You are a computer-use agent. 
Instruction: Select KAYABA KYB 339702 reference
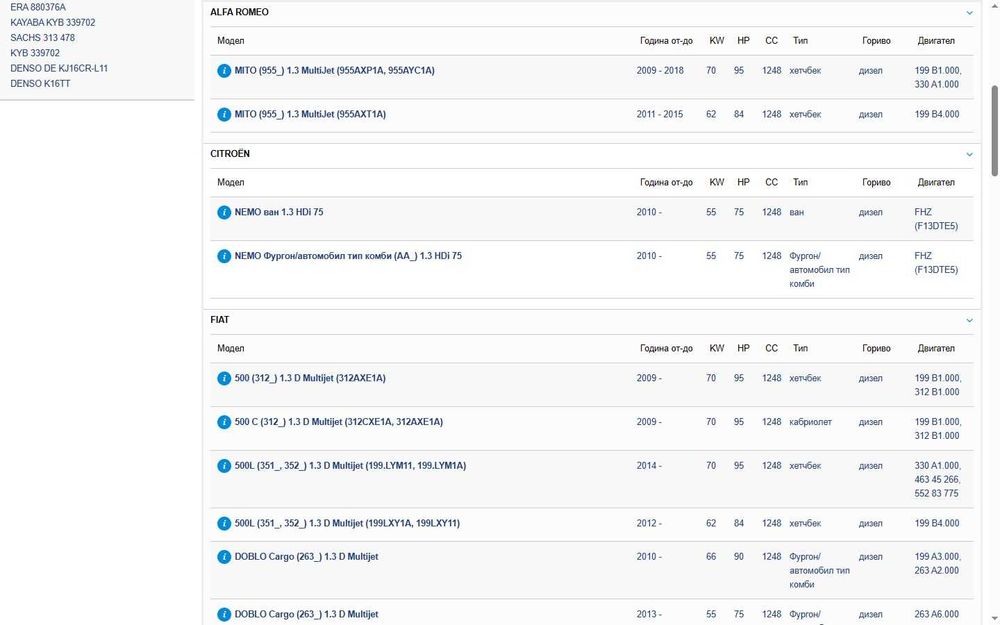tap(53, 22)
